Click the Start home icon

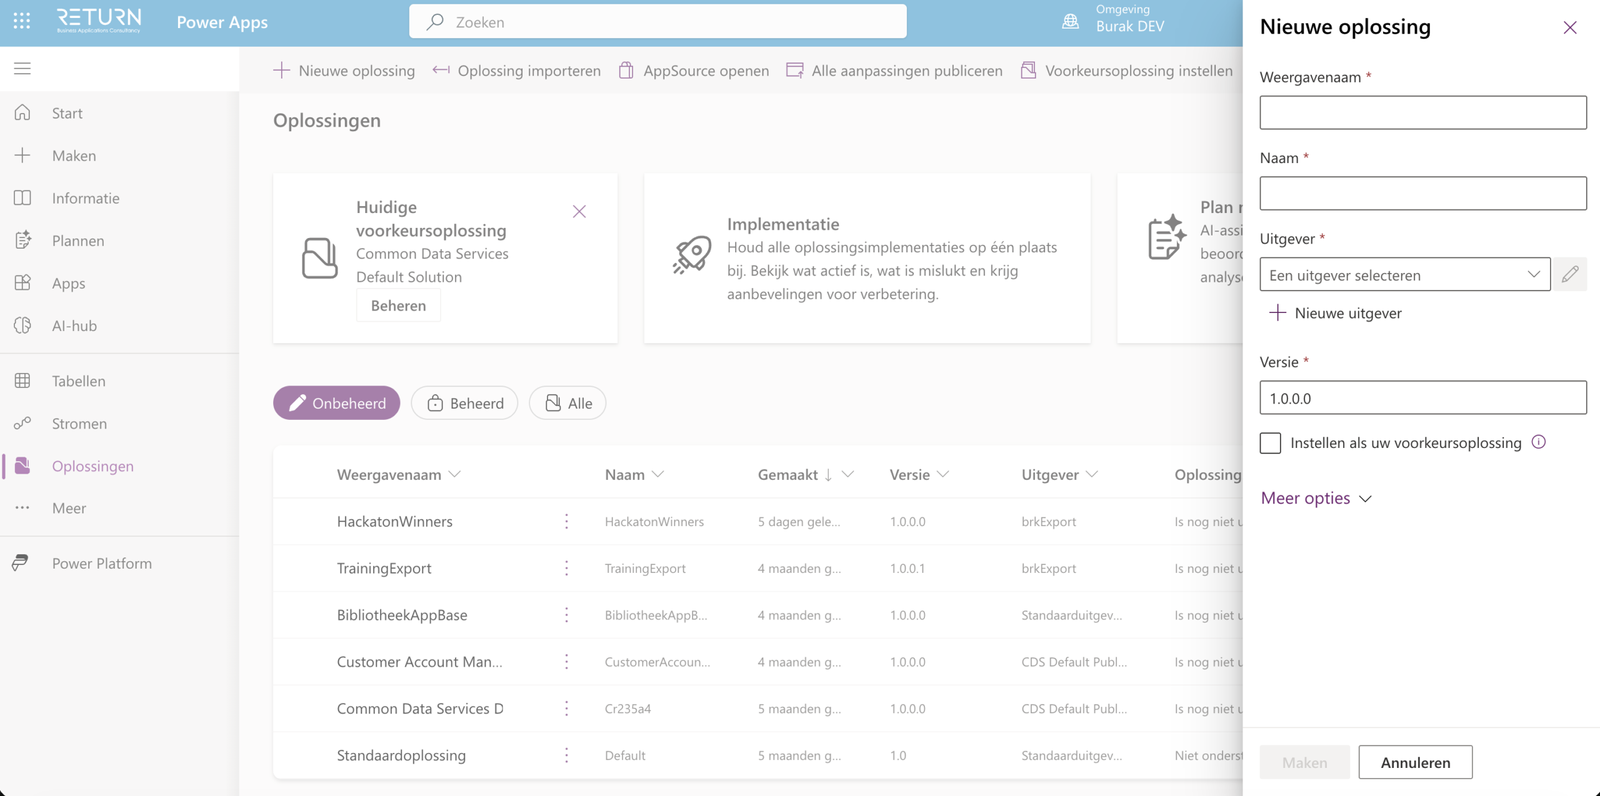(22, 113)
